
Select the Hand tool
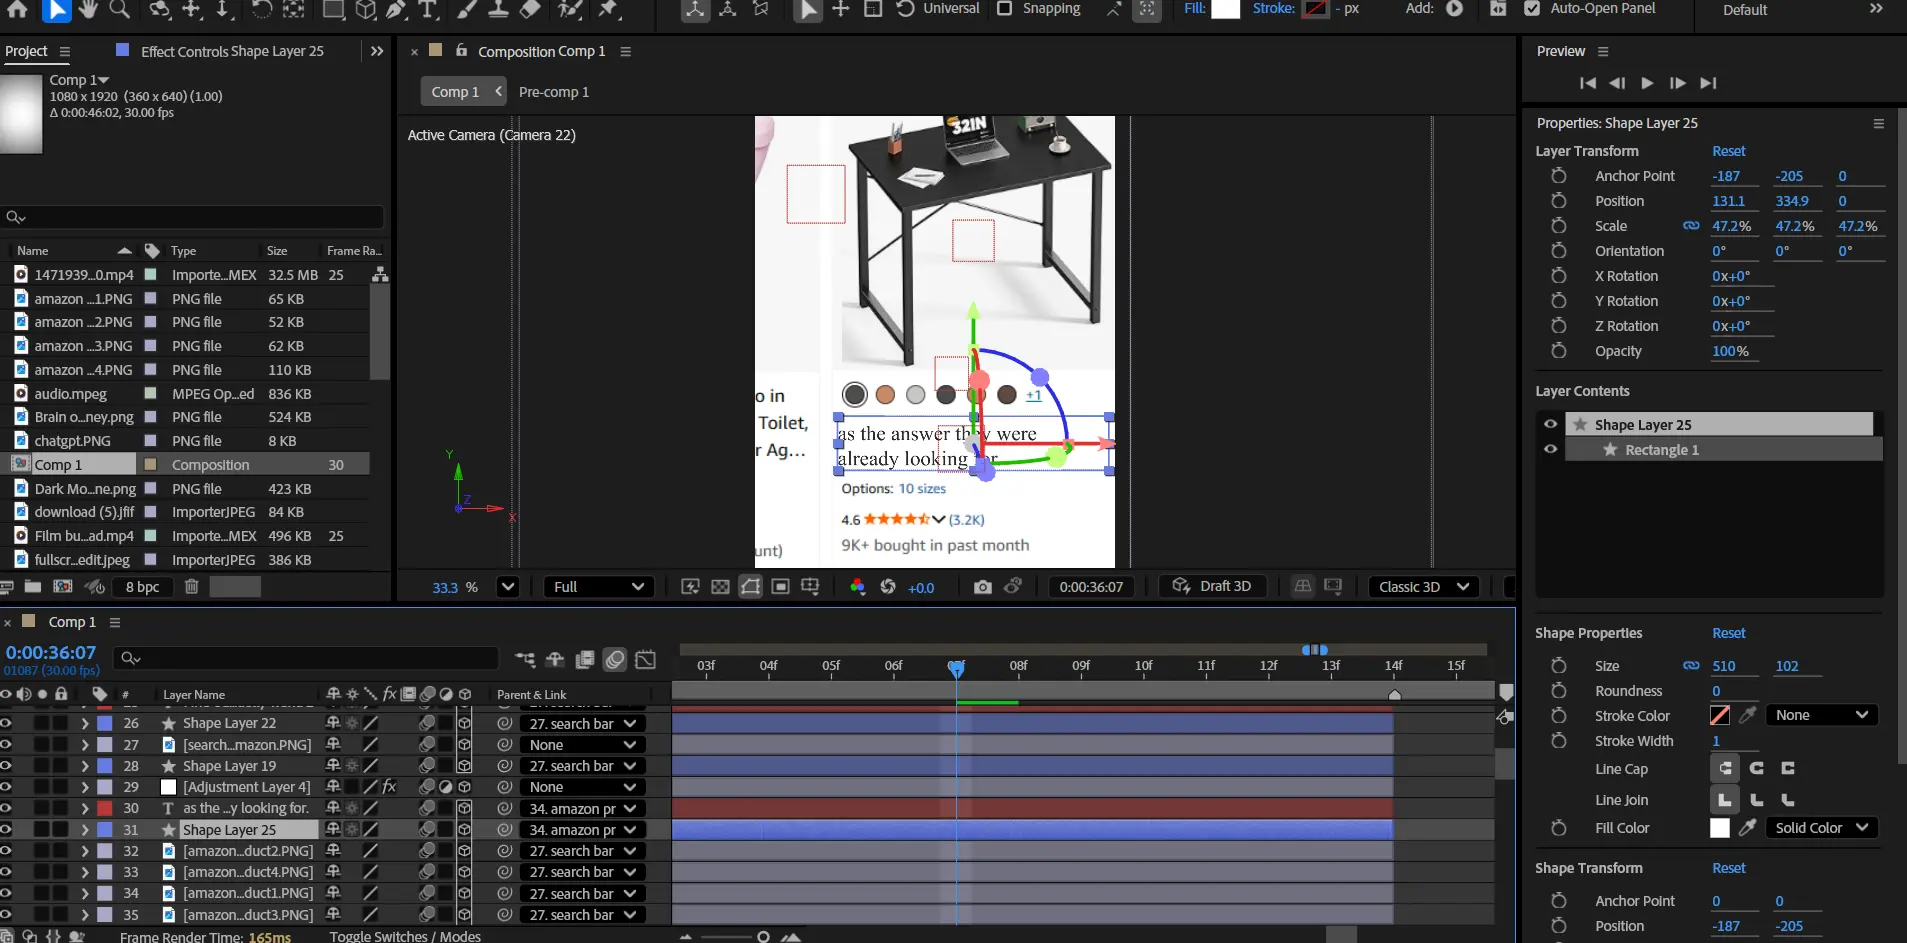click(87, 9)
